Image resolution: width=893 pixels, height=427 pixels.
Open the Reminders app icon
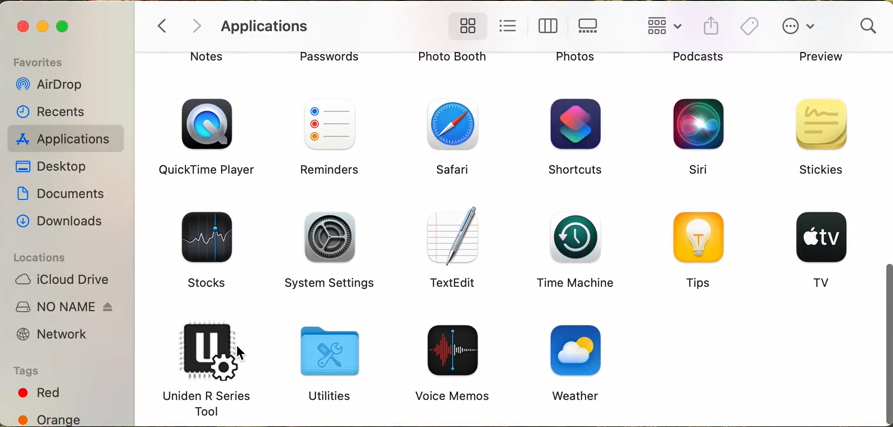[x=330, y=124]
